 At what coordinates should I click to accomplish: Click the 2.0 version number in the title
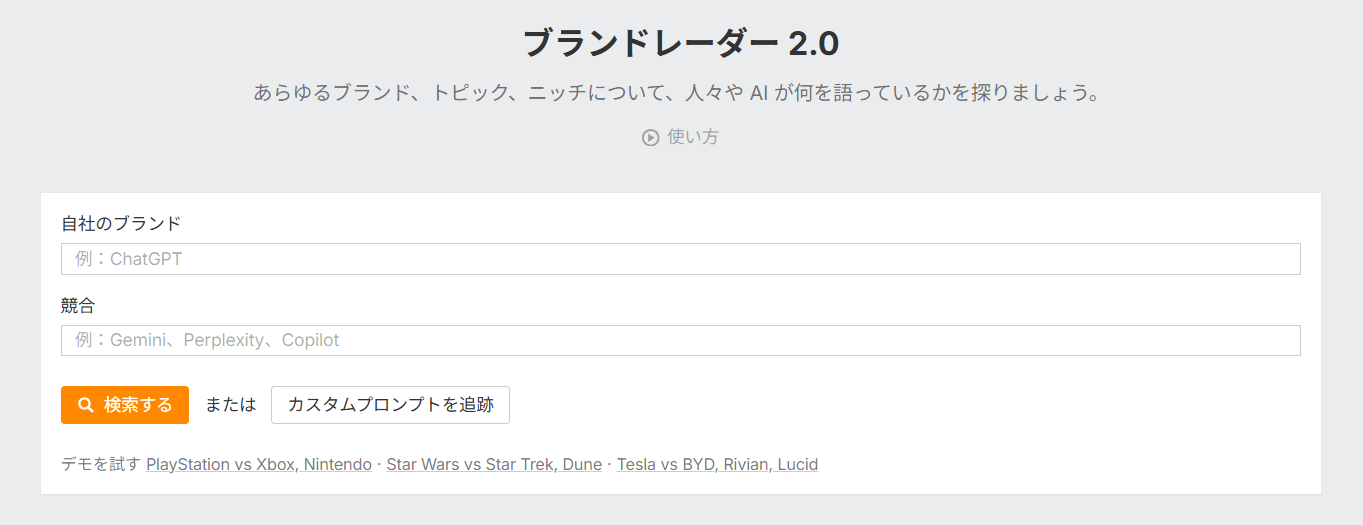click(813, 44)
